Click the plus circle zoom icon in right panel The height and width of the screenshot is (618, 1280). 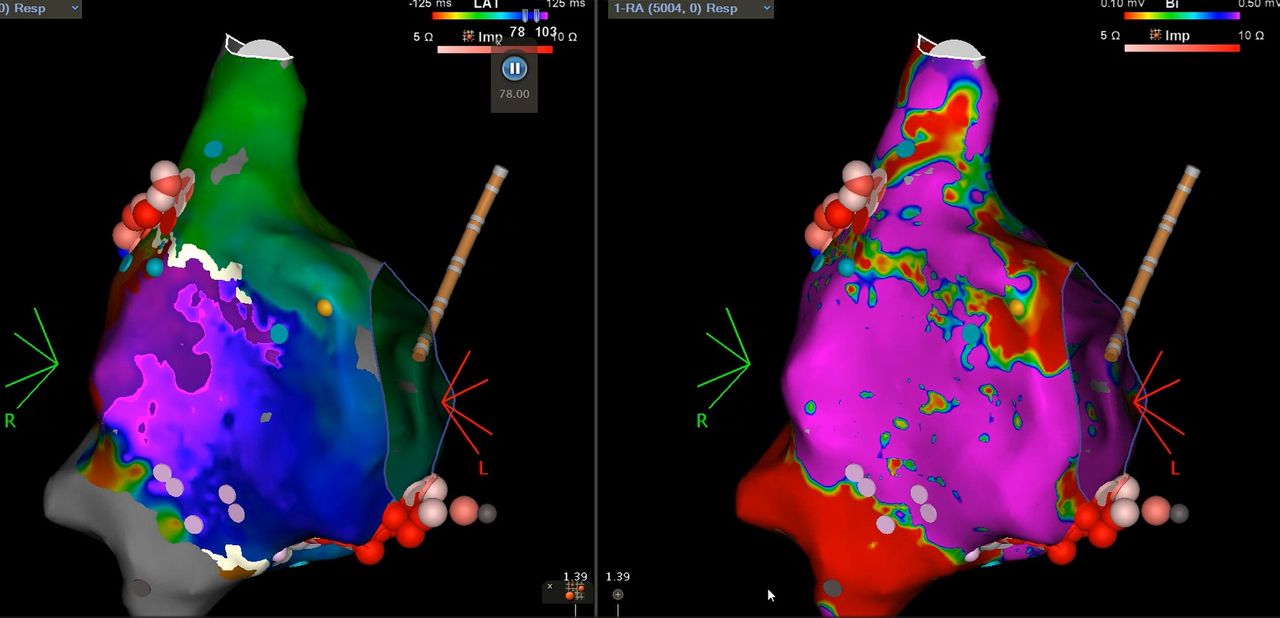tap(618, 594)
